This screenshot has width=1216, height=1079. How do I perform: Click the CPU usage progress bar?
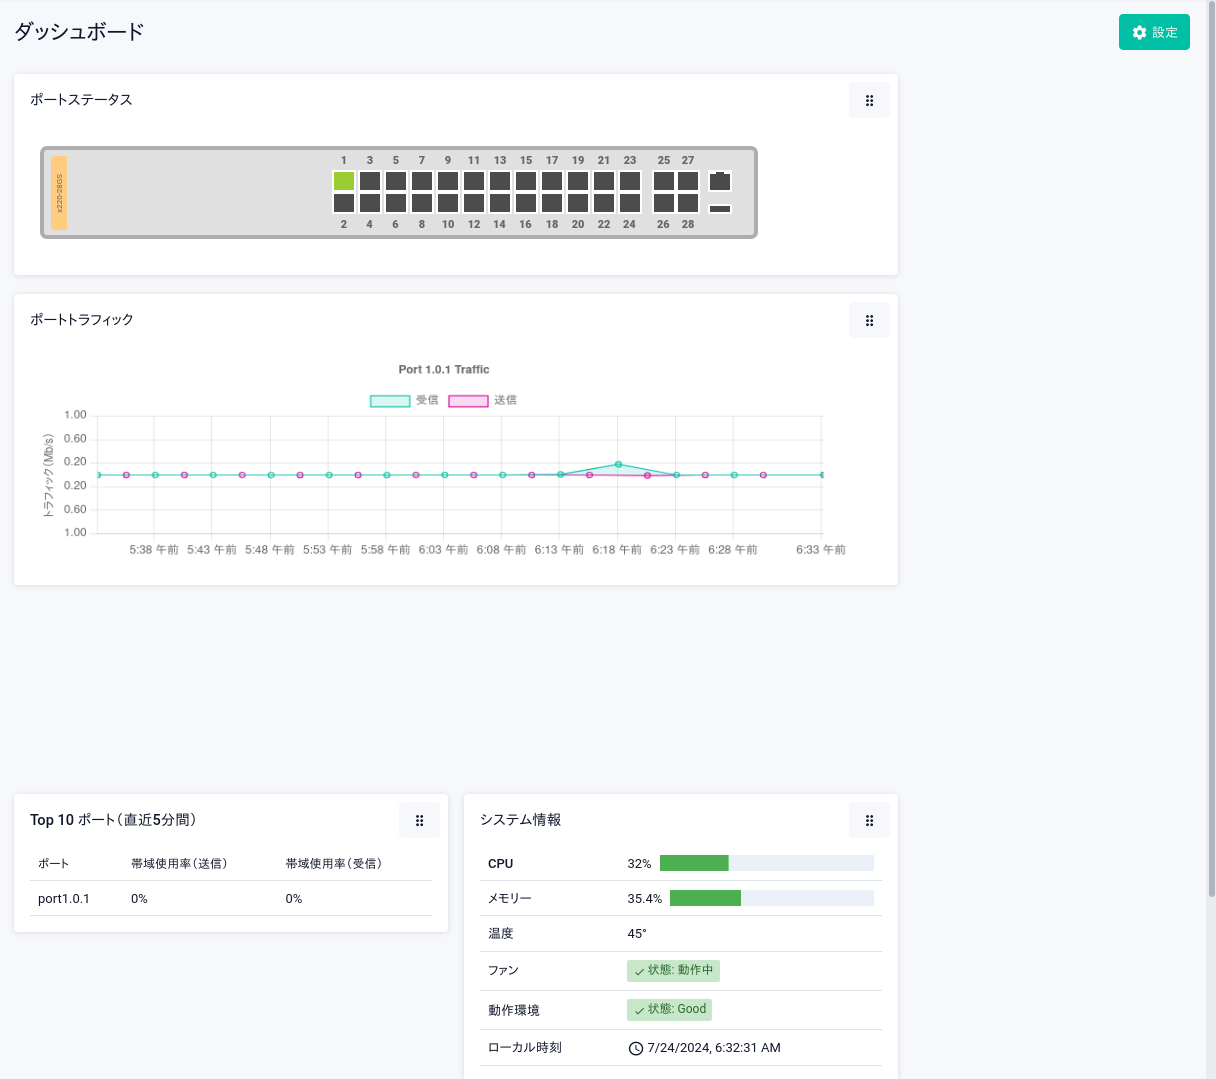(x=766, y=864)
